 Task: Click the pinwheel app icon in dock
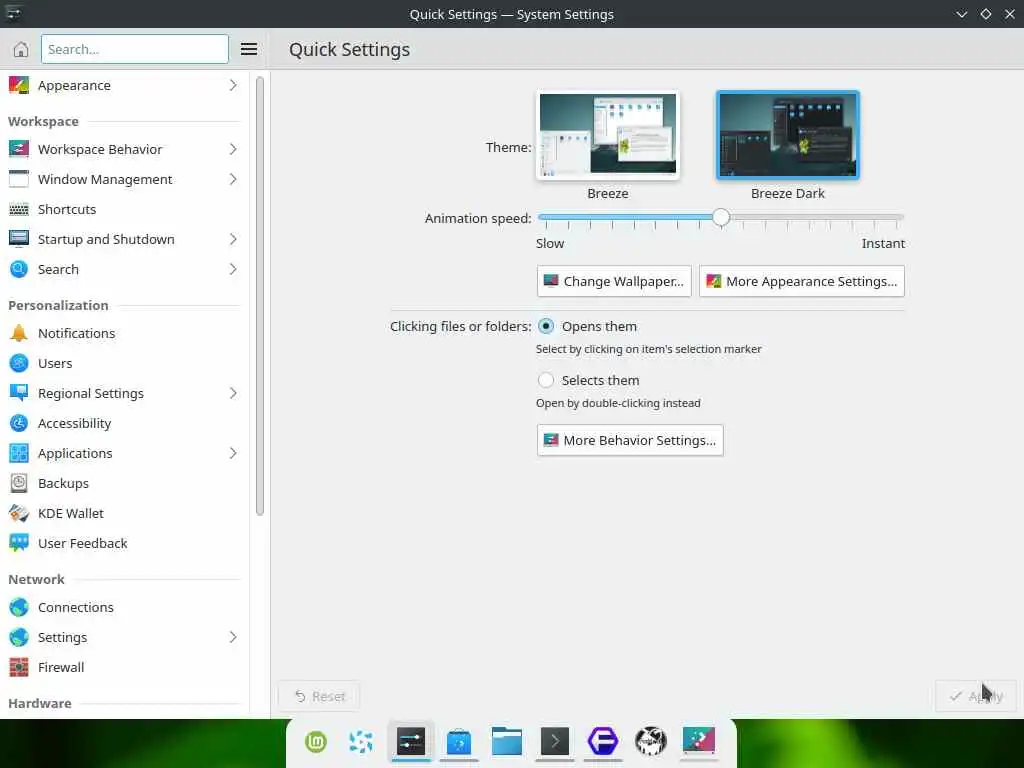pyautogui.click(x=360, y=742)
